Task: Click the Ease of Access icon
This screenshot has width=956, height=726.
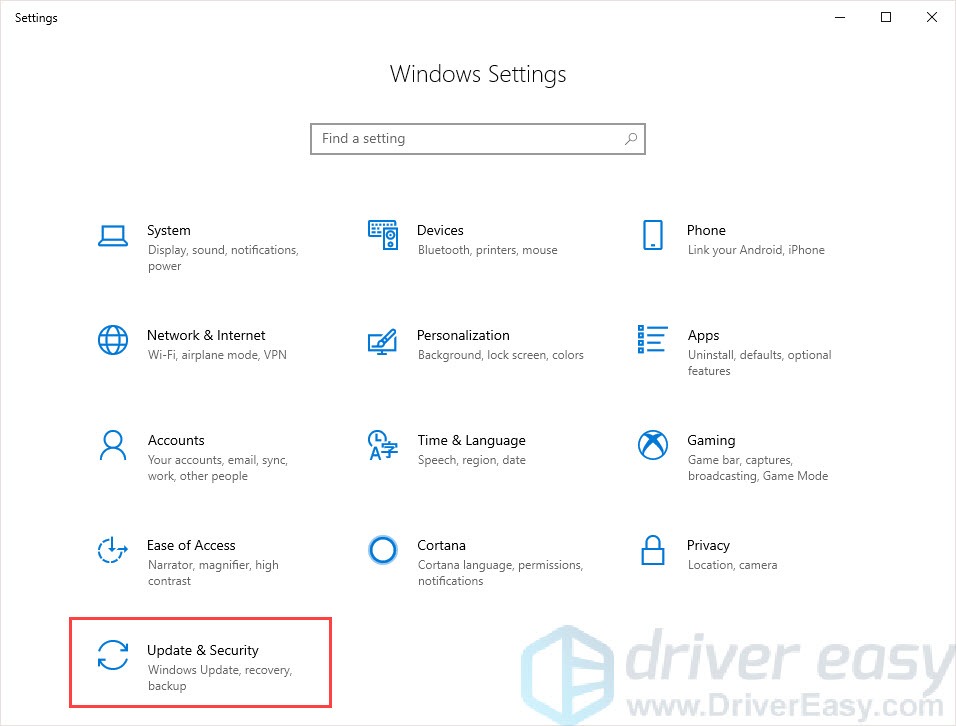Action: pos(113,550)
